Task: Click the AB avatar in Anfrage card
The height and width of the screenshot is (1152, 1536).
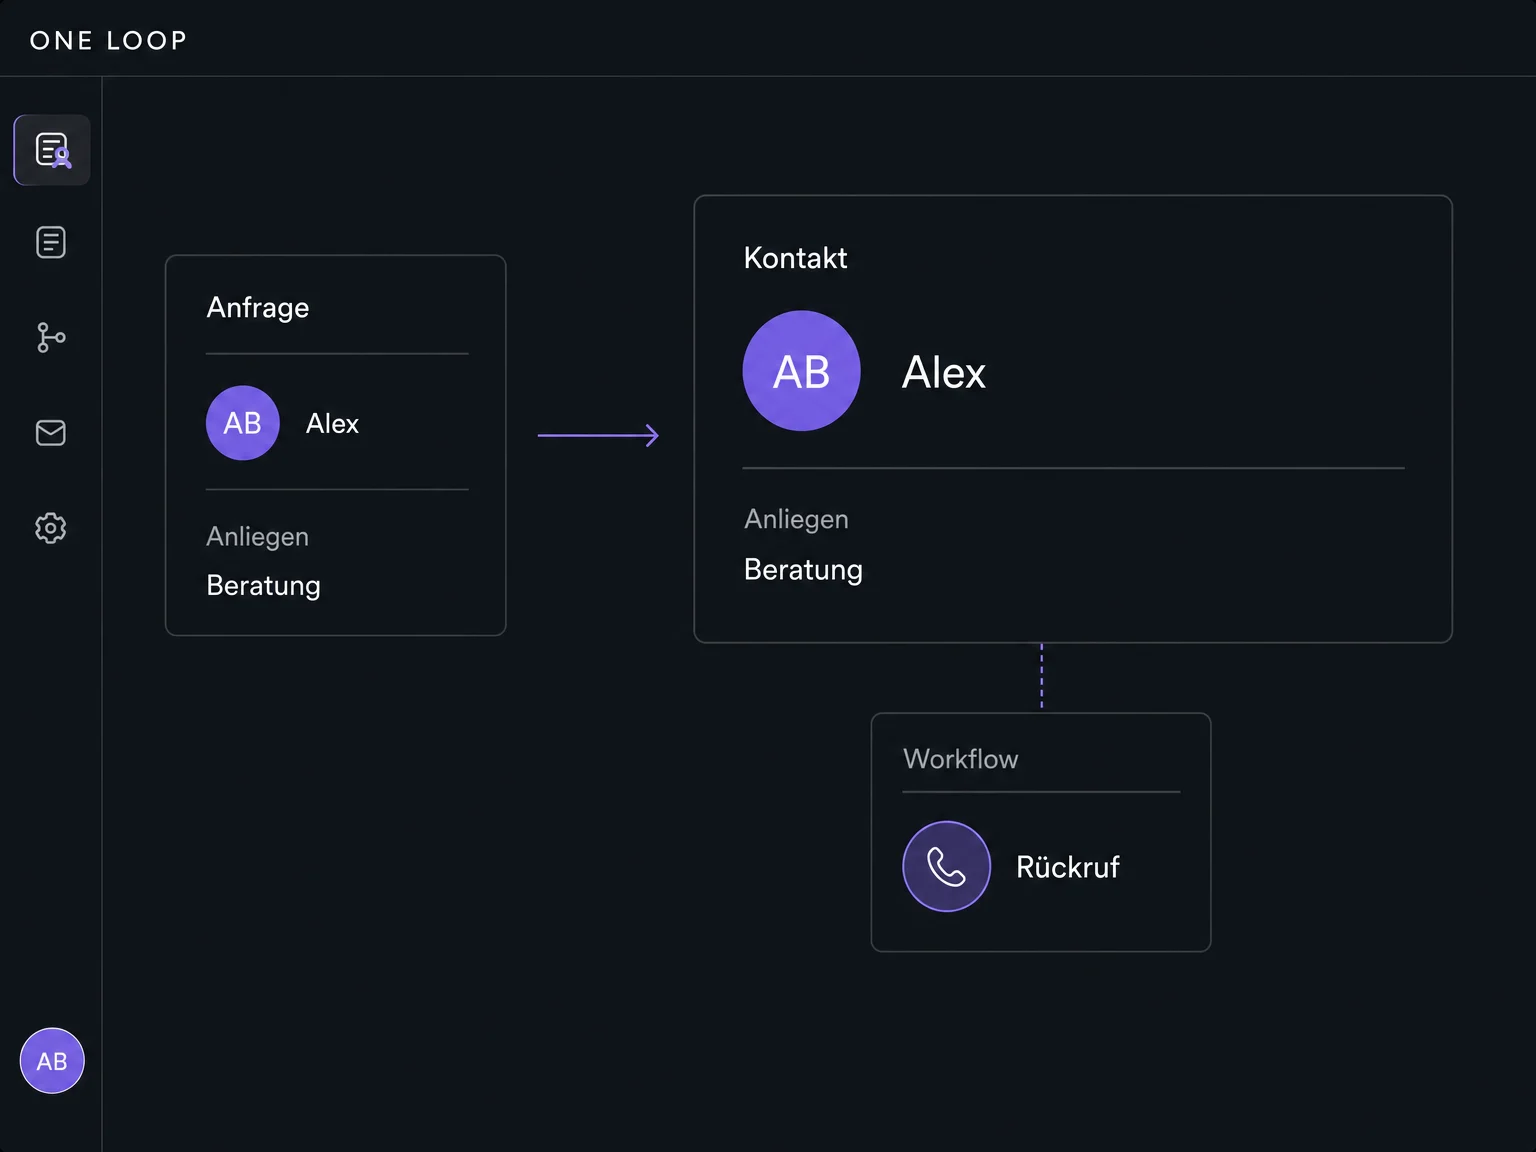Action: 242,423
